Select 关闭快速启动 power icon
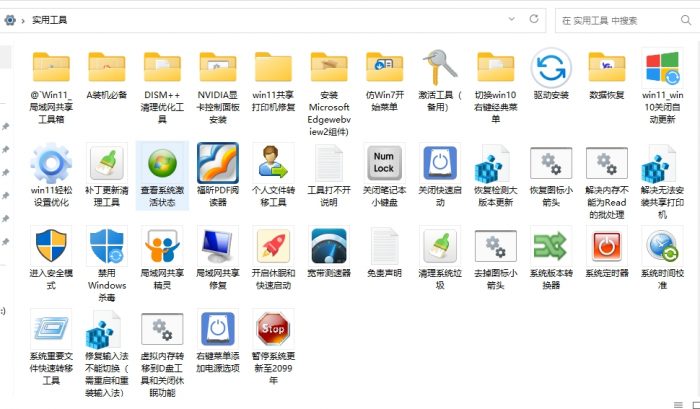 [x=440, y=163]
